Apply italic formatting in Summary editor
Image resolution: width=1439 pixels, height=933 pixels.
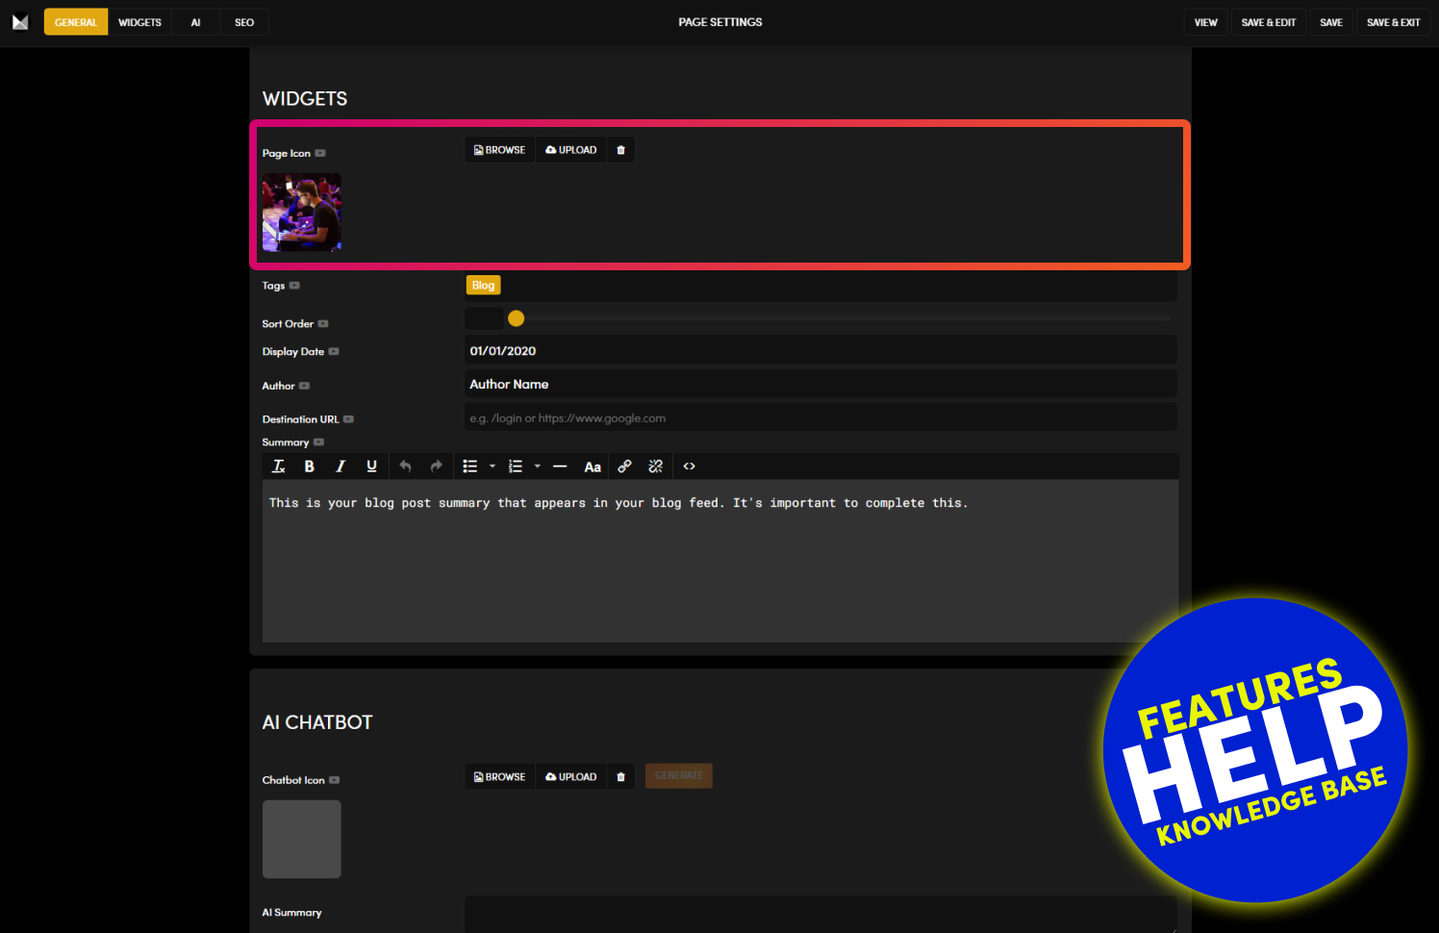tap(340, 466)
